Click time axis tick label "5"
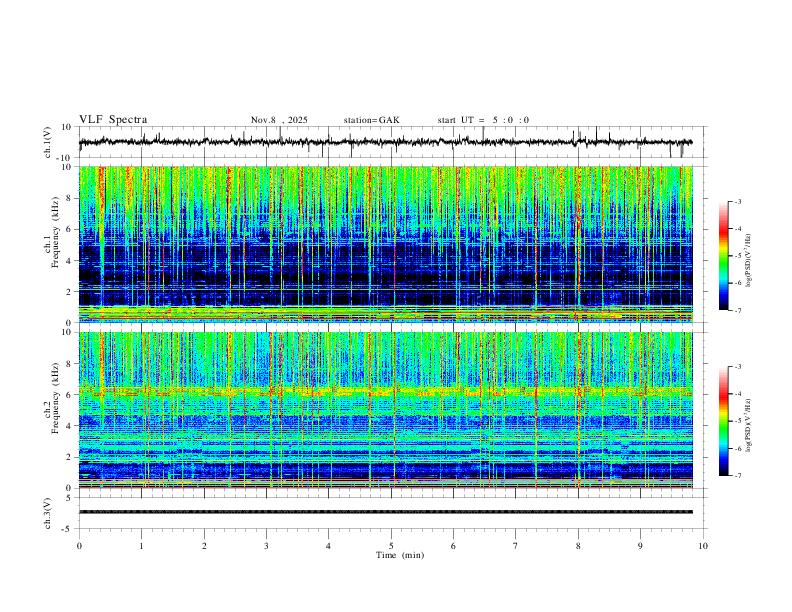 [391, 546]
